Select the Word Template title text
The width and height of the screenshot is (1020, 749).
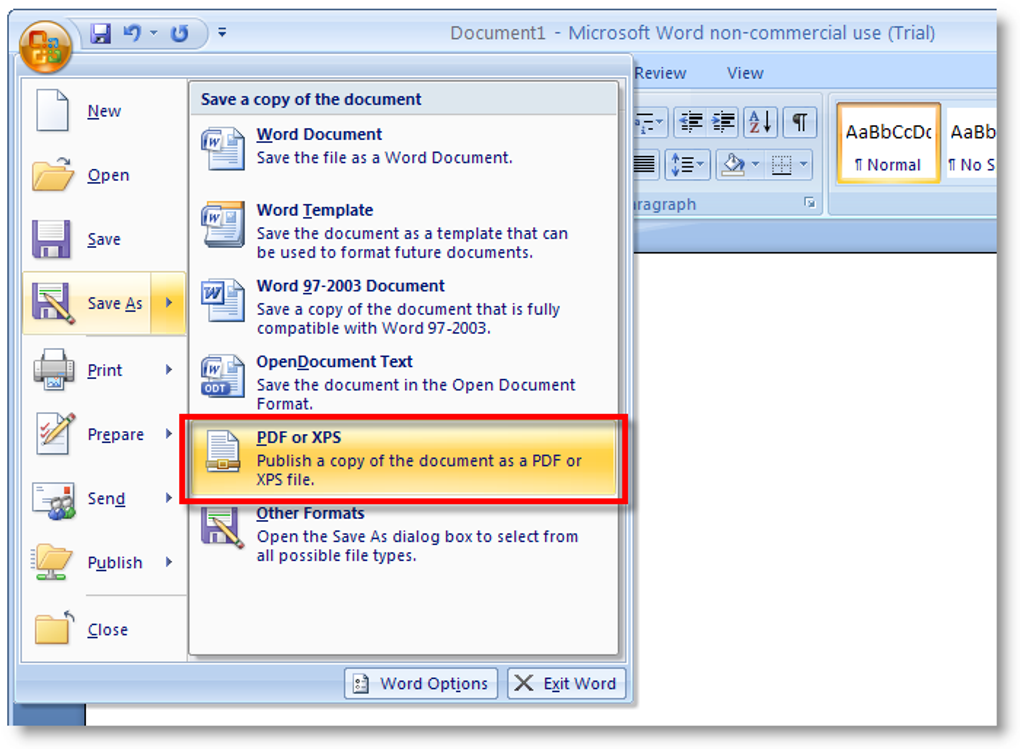coord(315,210)
